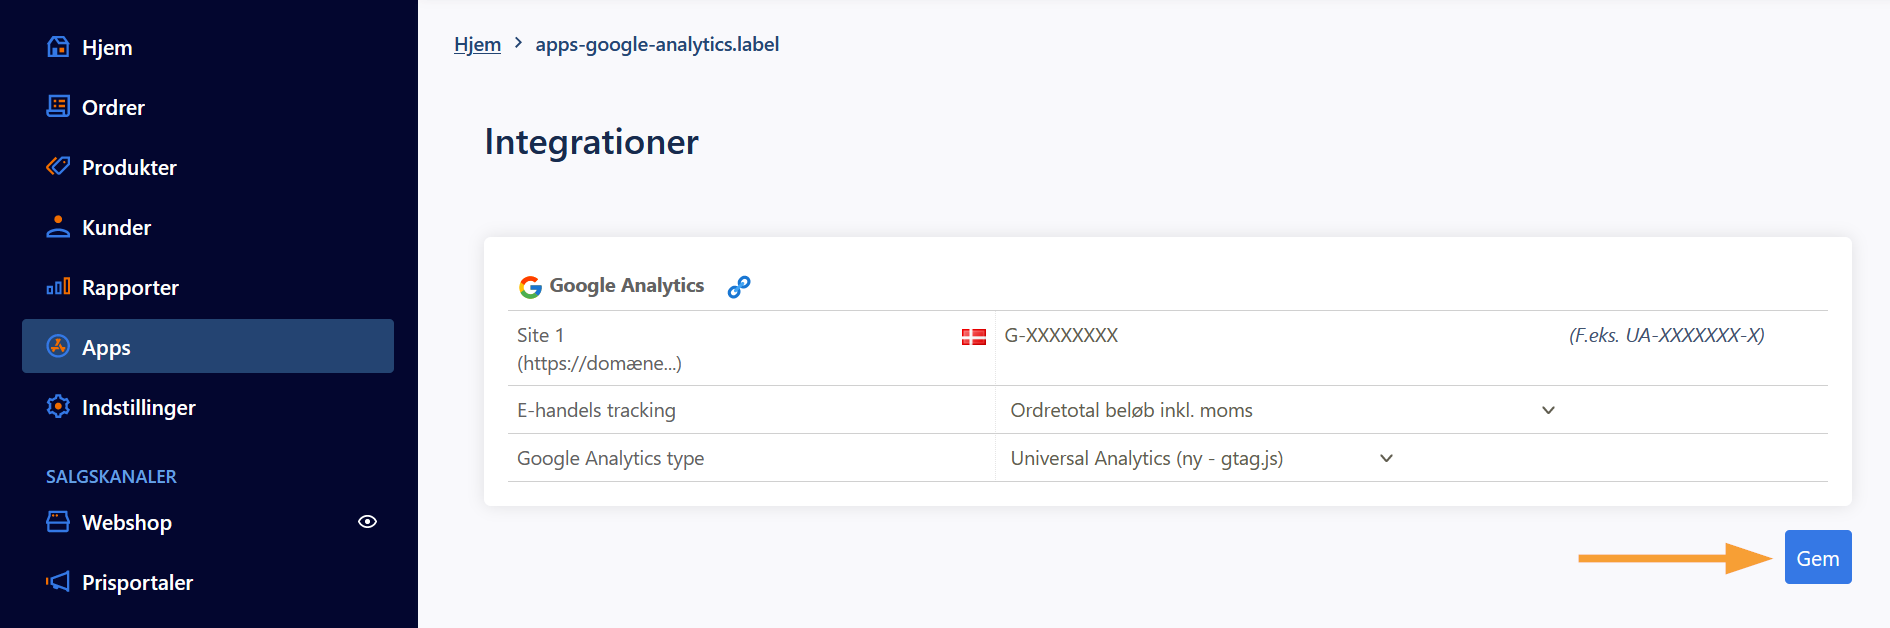This screenshot has height=628, width=1890.
Task: Open the E-handels tracking dropdown
Action: point(1282,410)
